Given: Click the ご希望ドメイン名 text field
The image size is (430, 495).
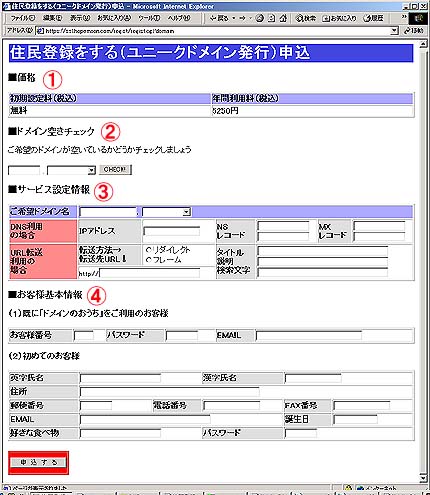Looking at the screenshot, I should click(x=108, y=212).
